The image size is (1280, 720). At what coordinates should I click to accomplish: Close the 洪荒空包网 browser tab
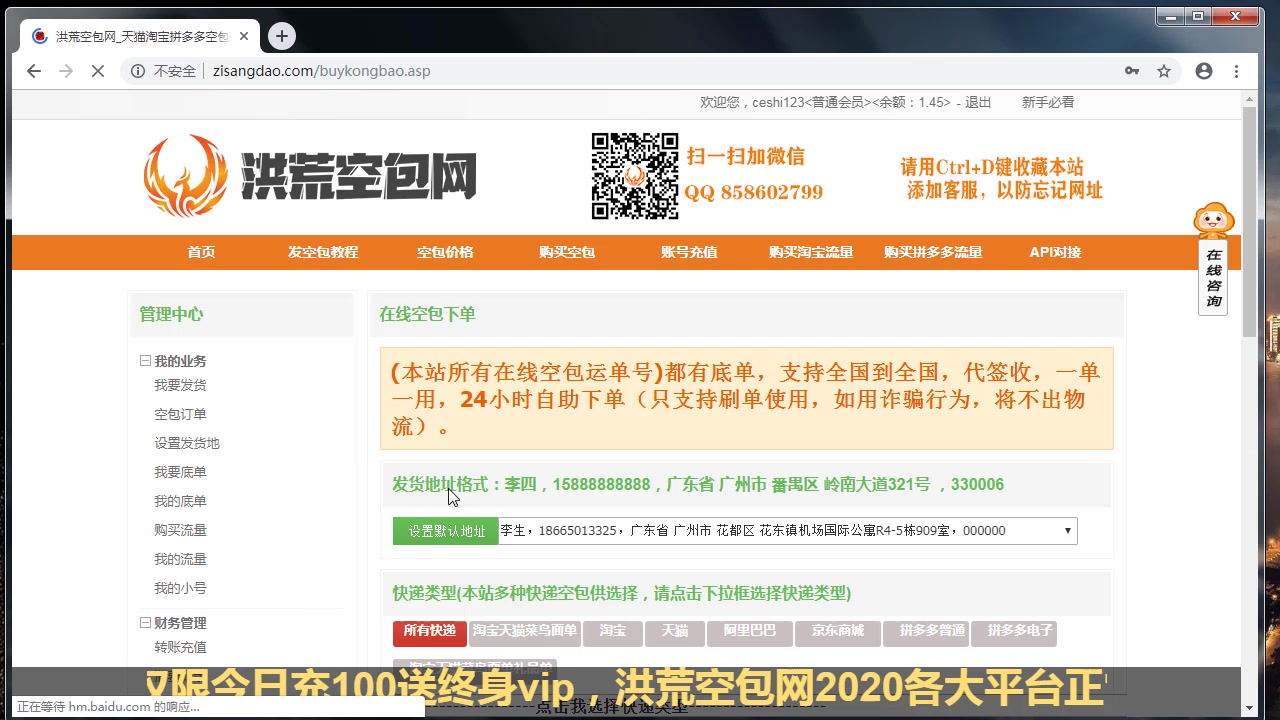coord(244,36)
